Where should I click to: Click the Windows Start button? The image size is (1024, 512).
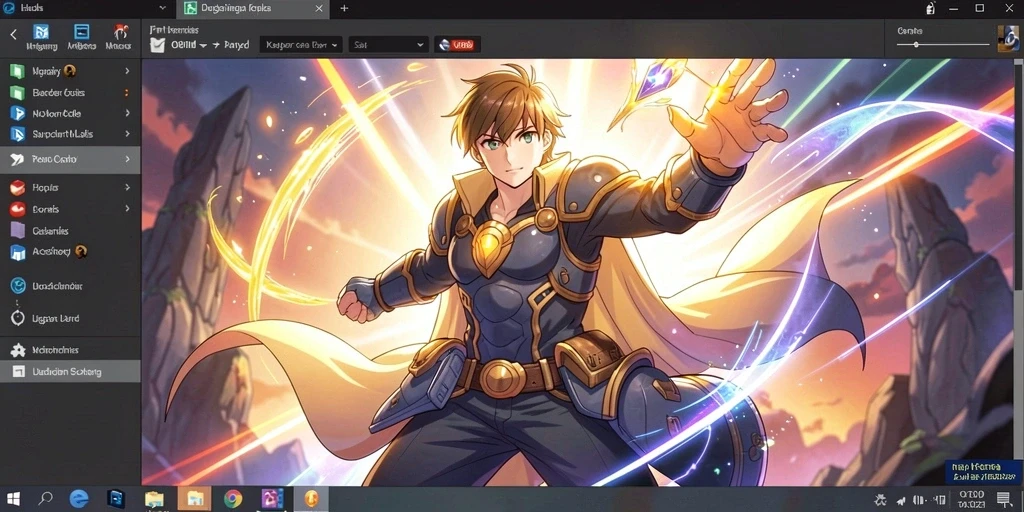13,499
